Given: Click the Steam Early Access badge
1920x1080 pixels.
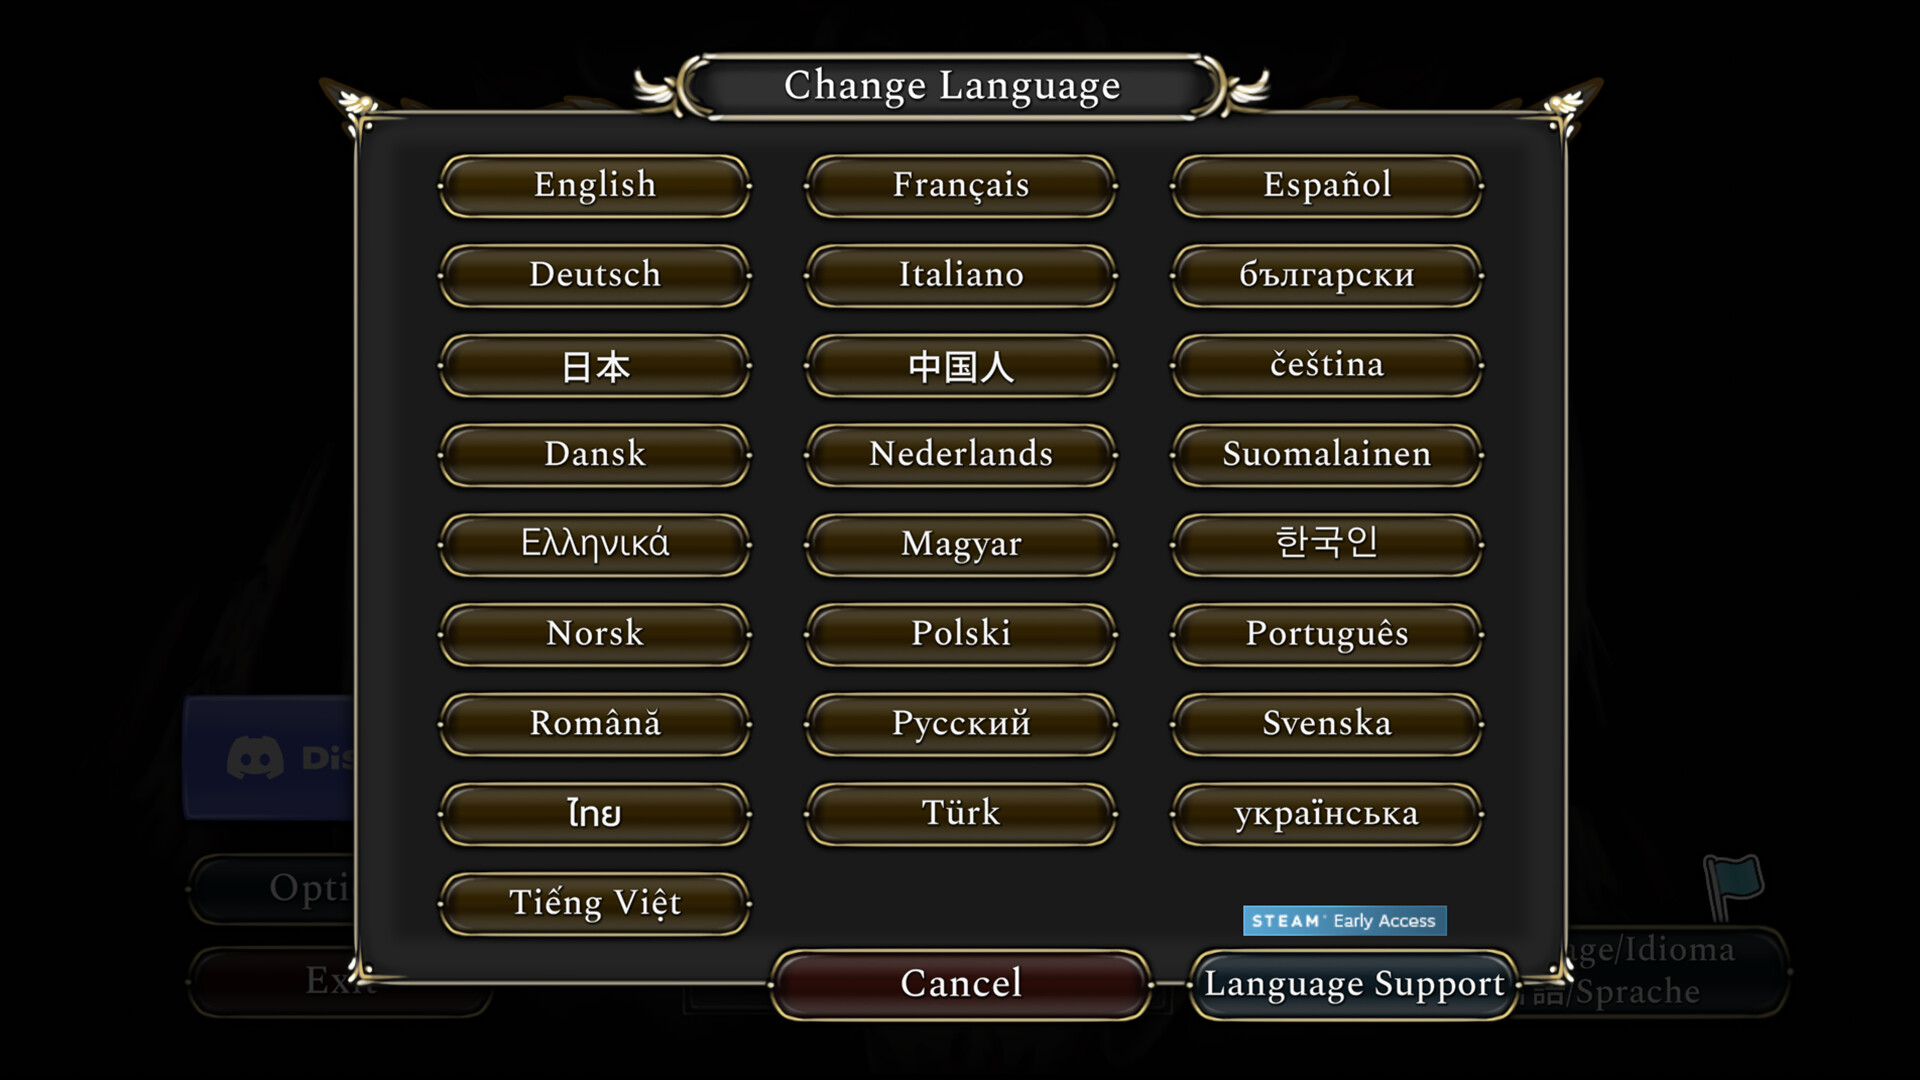Looking at the screenshot, I should (x=1345, y=920).
